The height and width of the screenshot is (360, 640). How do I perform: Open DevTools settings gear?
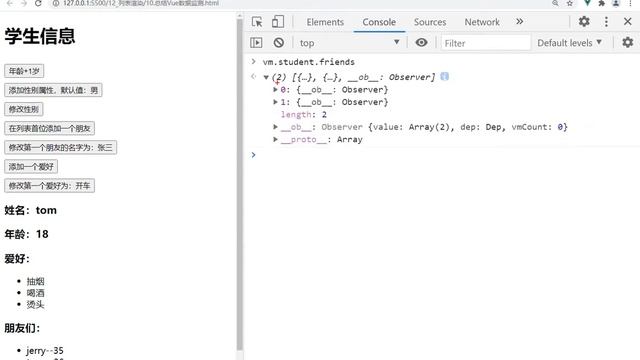(584, 22)
